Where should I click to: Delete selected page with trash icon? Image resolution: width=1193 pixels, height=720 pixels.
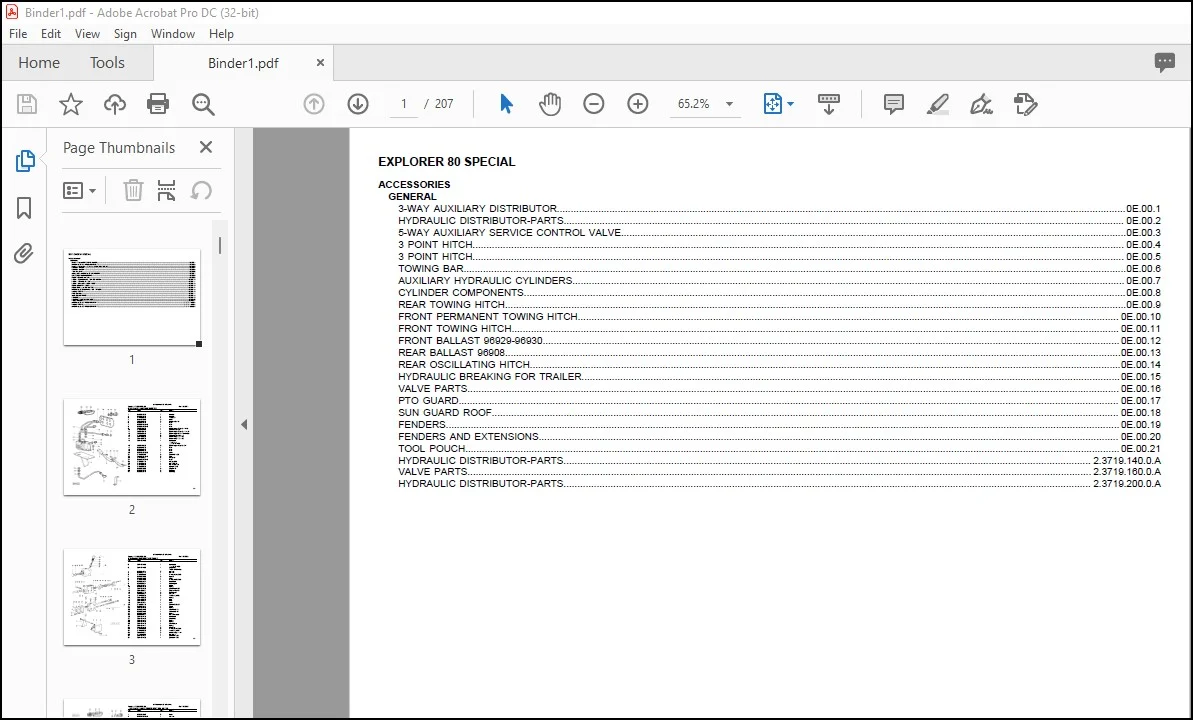(x=133, y=190)
